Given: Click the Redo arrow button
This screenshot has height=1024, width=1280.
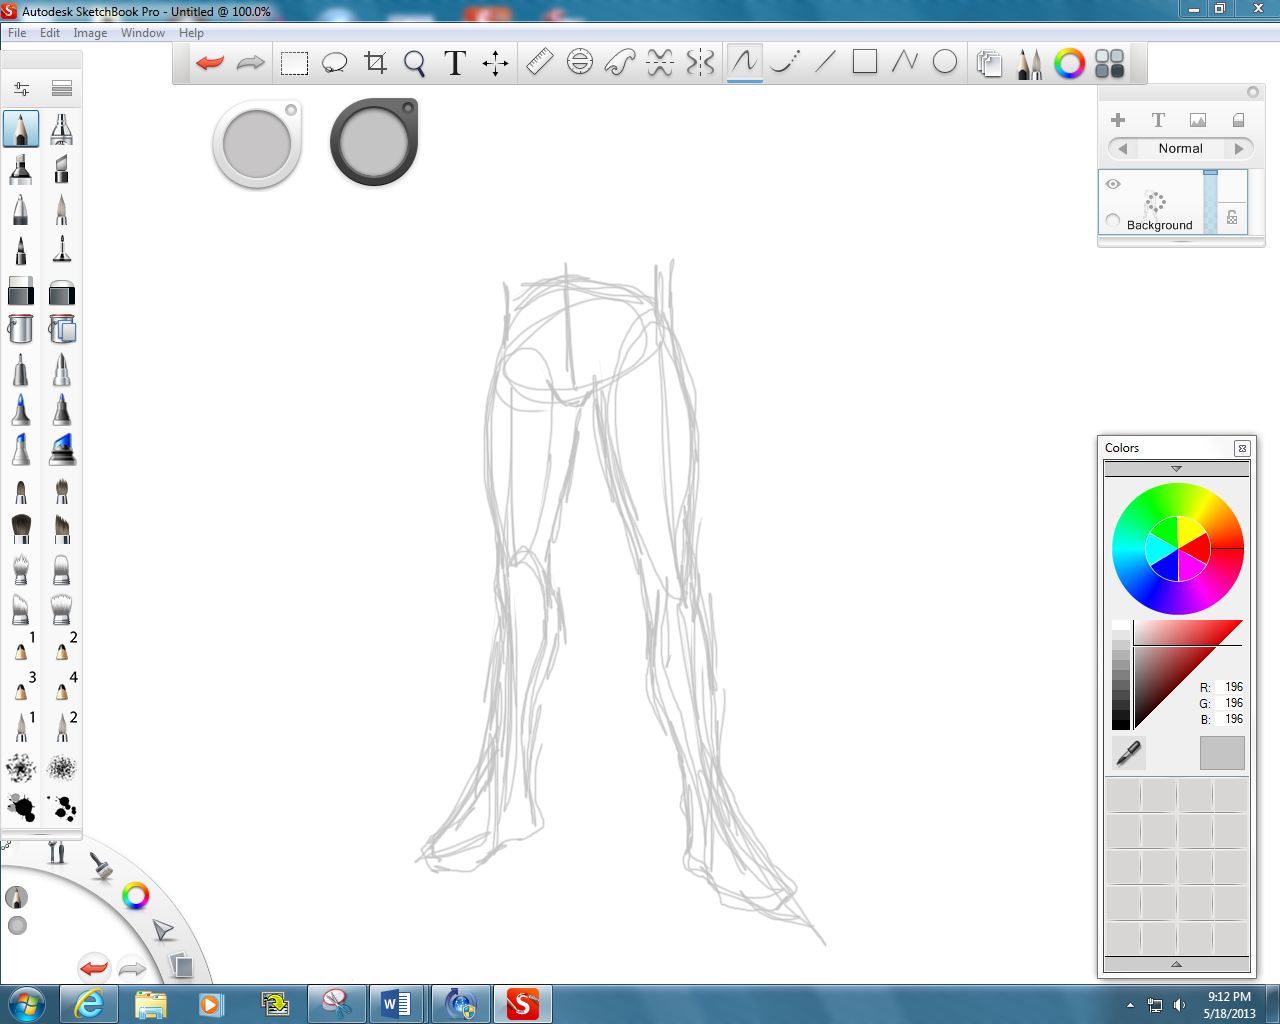Looking at the screenshot, I should coord(249,62).
